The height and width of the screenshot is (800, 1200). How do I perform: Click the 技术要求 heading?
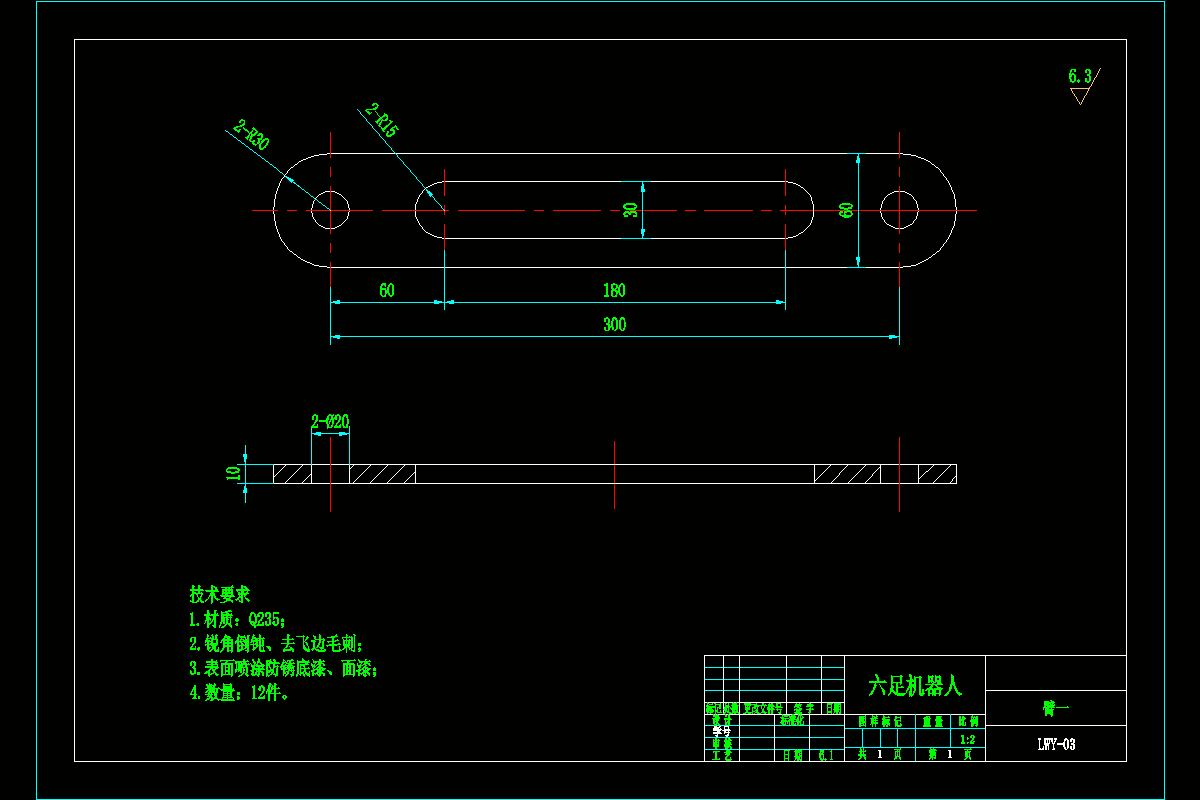coord(219,595)
